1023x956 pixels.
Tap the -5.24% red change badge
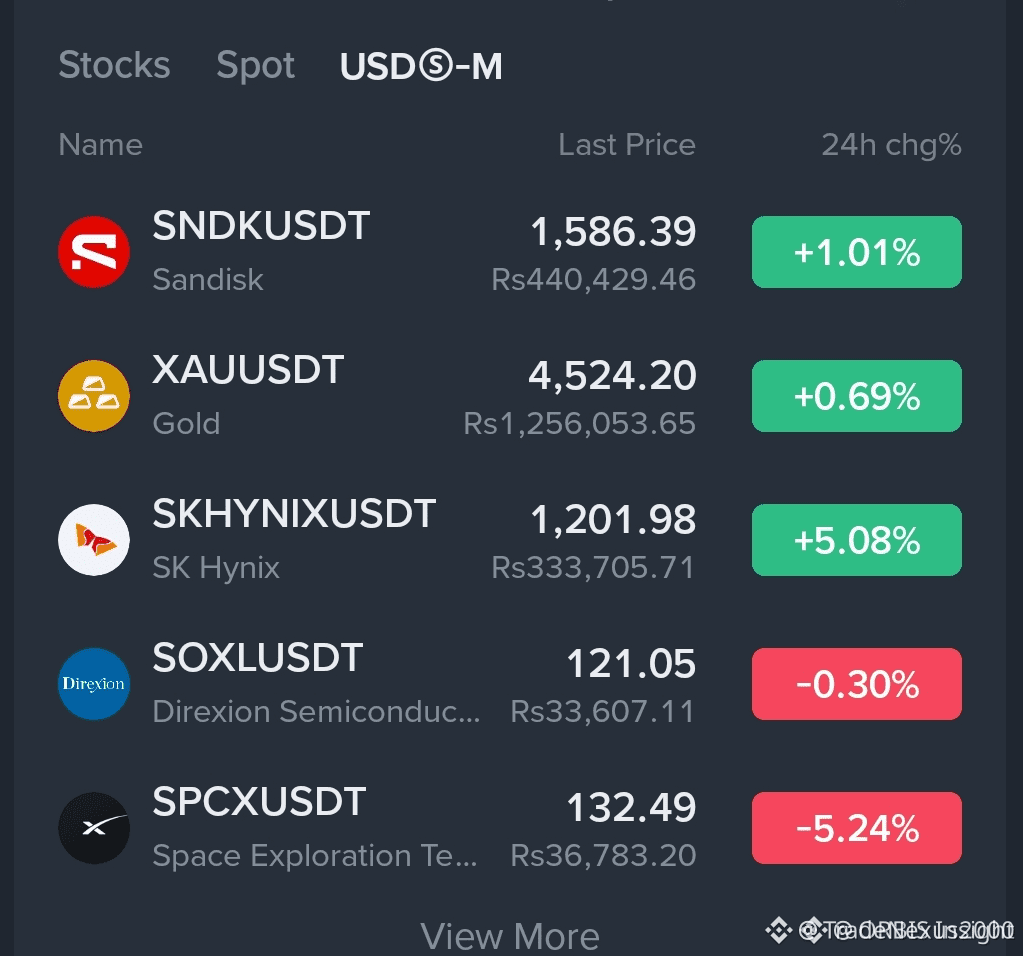click(857, 828)
